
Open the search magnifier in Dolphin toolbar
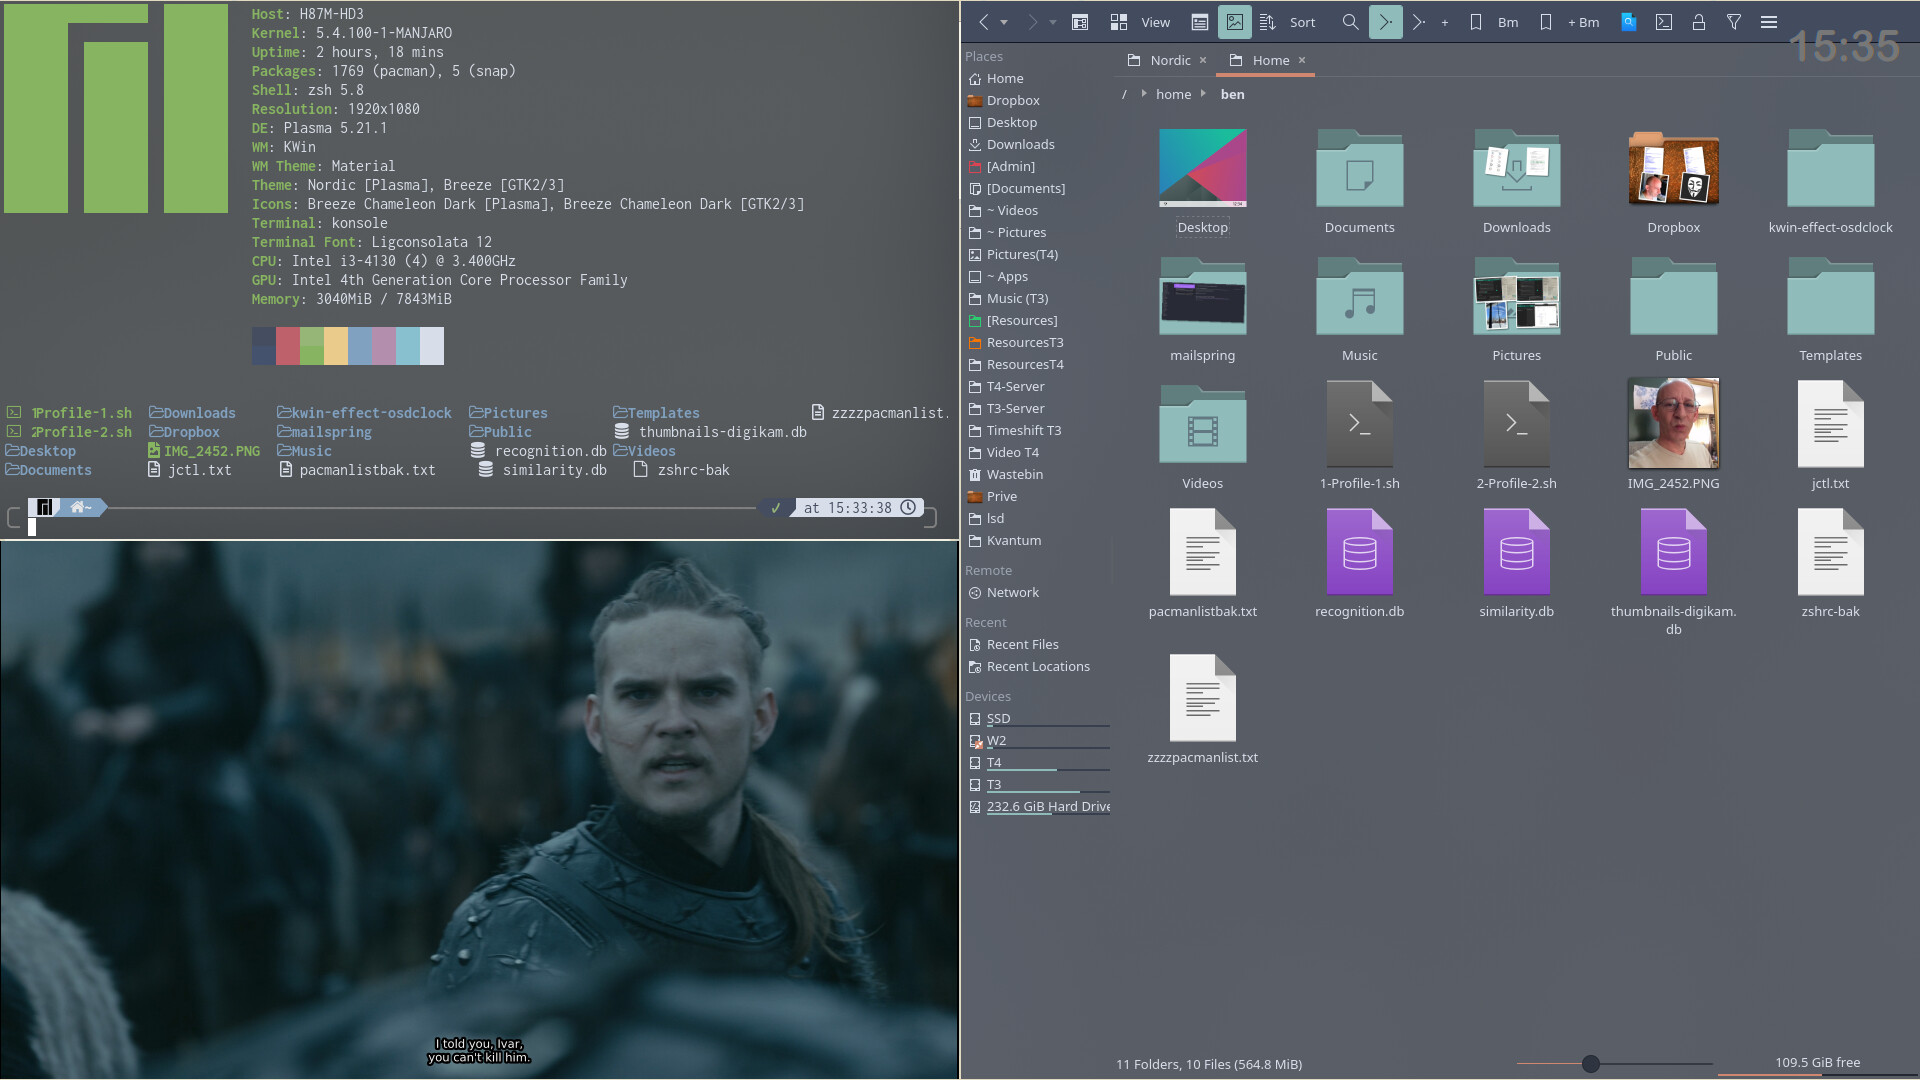click(x=1350, y=22)
